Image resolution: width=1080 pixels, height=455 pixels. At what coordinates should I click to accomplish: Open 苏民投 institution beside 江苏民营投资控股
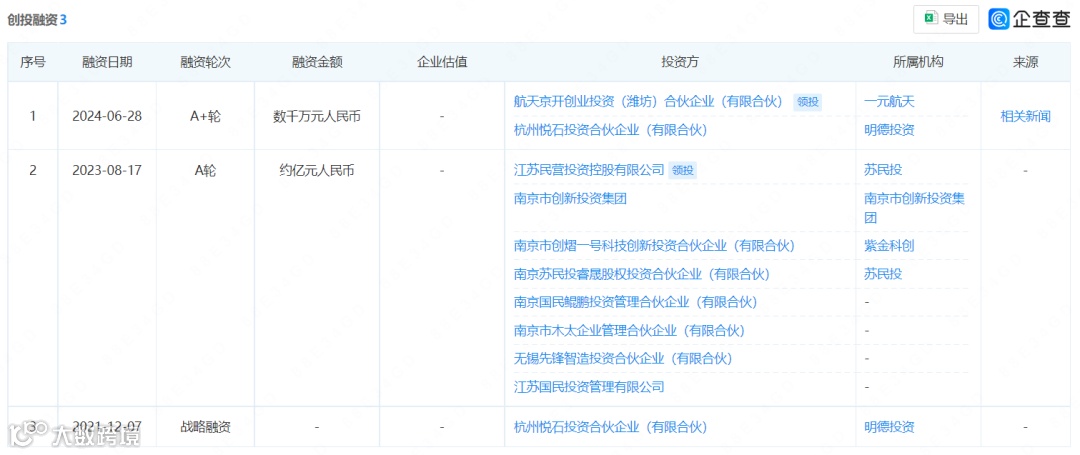[883, 169]
